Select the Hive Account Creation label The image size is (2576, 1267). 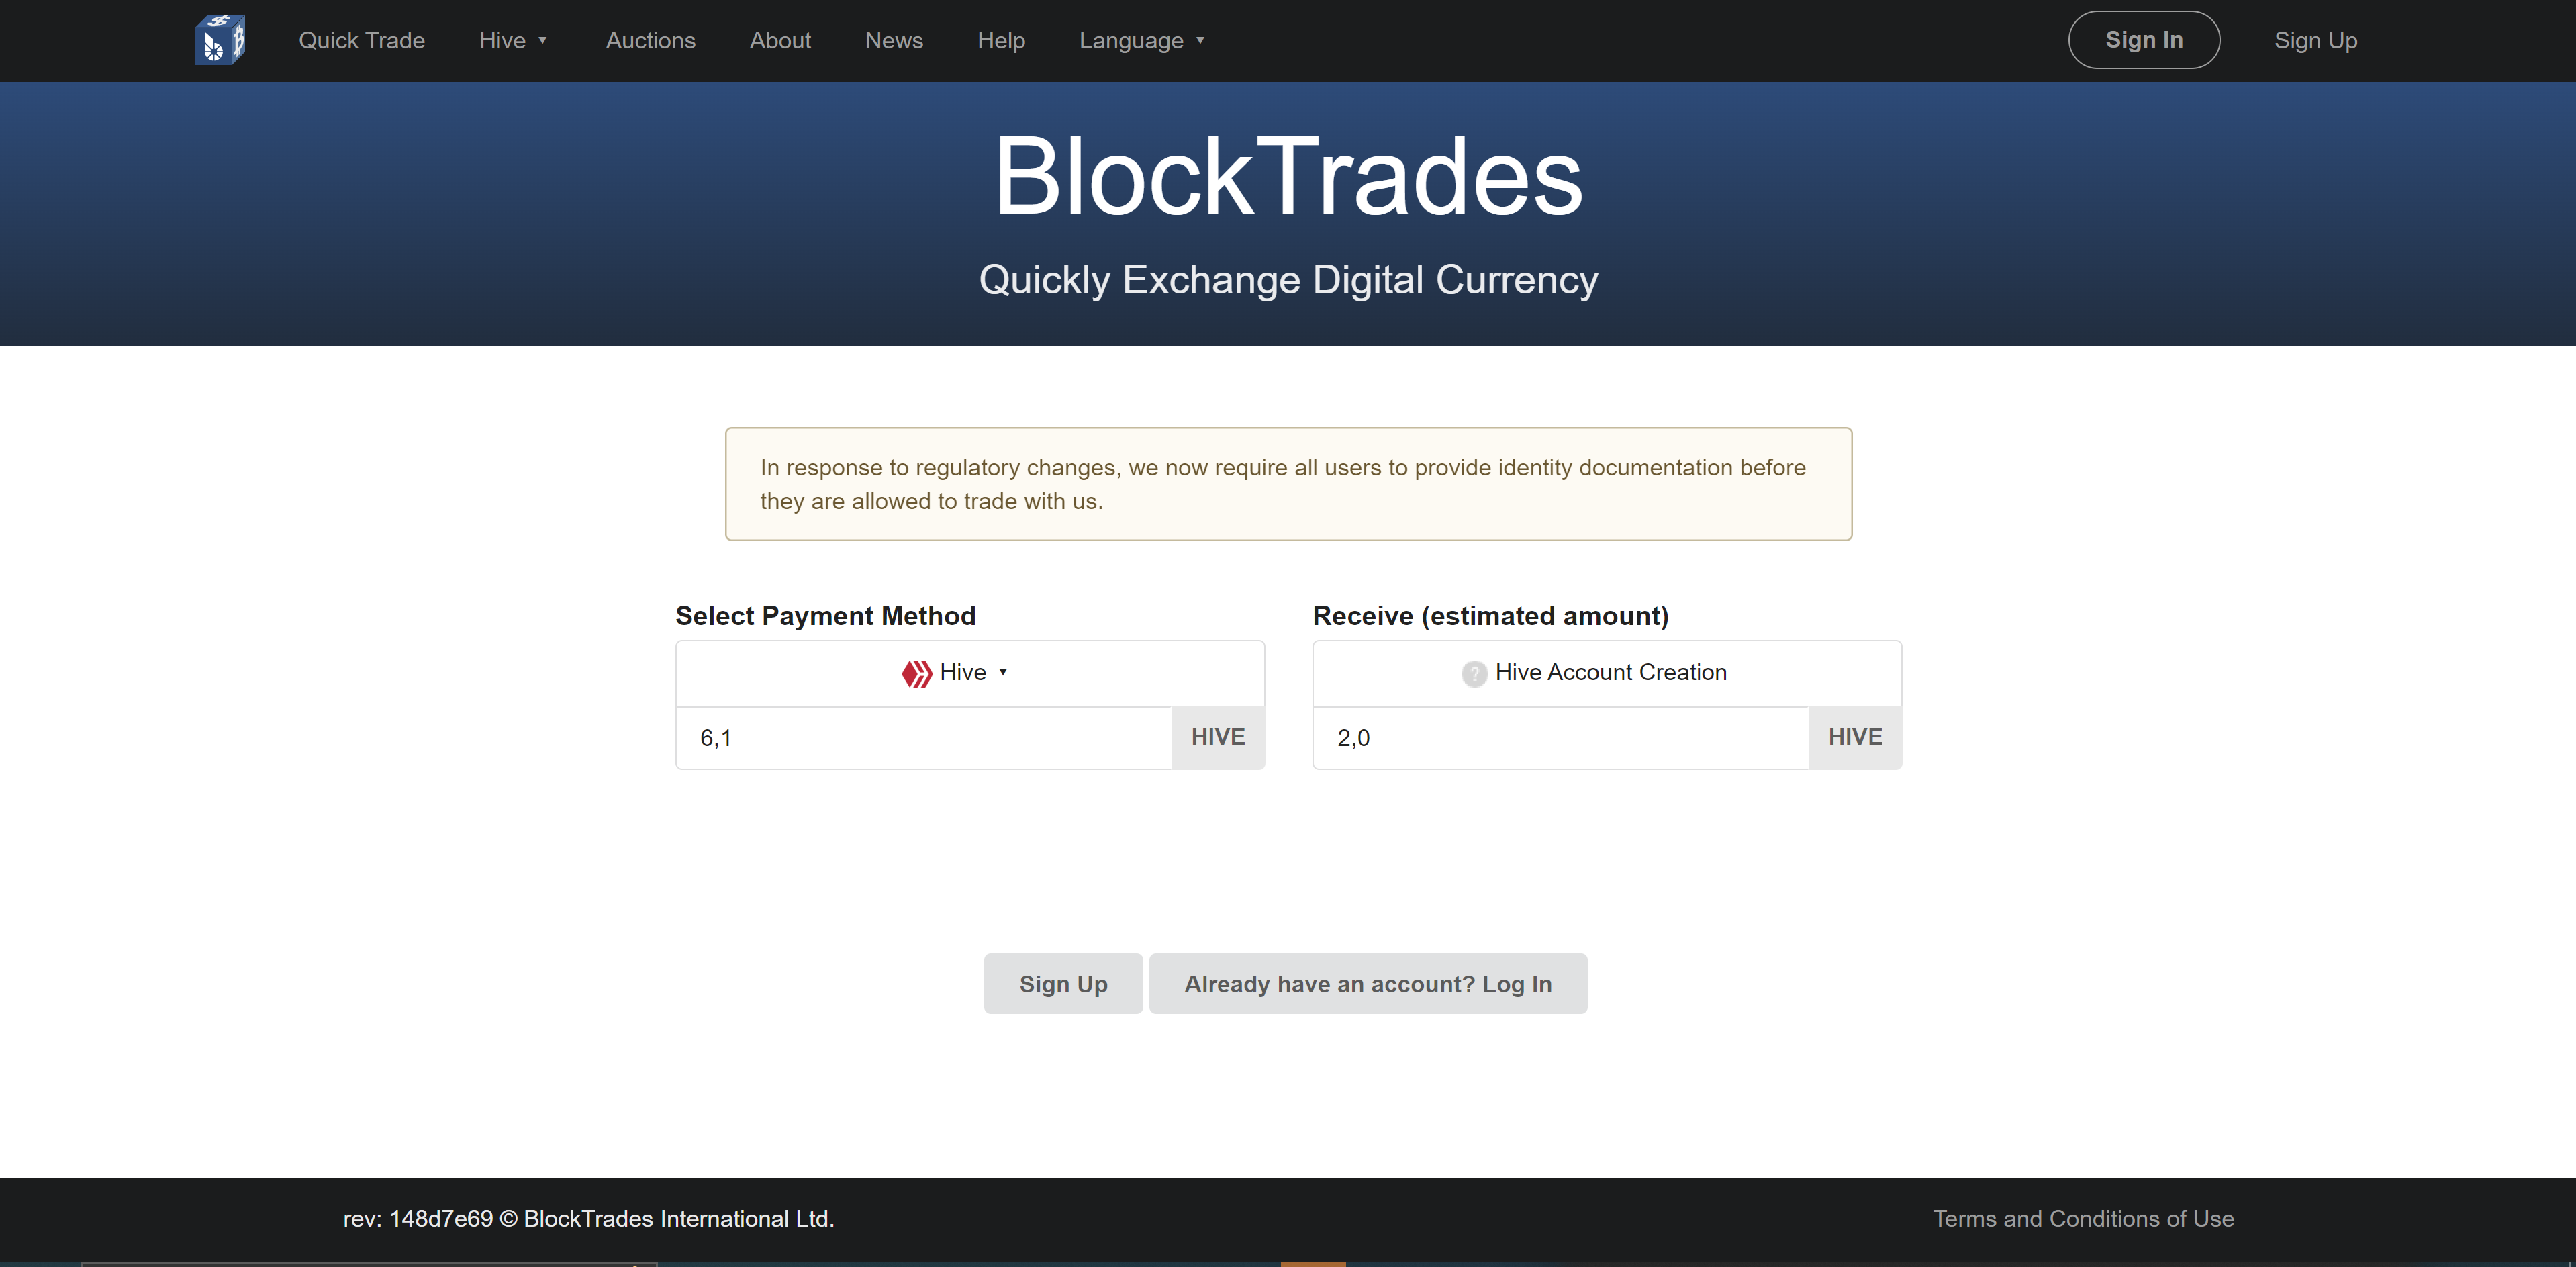point(1611,672)
